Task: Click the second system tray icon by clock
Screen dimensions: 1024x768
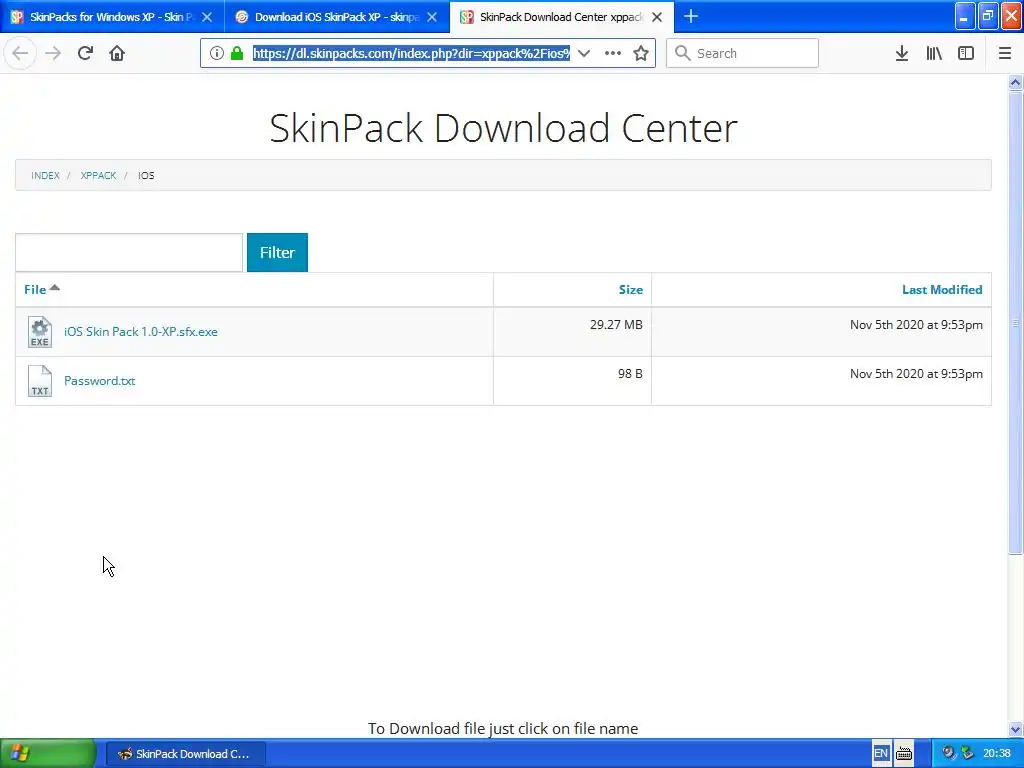Action: (967, 753)
